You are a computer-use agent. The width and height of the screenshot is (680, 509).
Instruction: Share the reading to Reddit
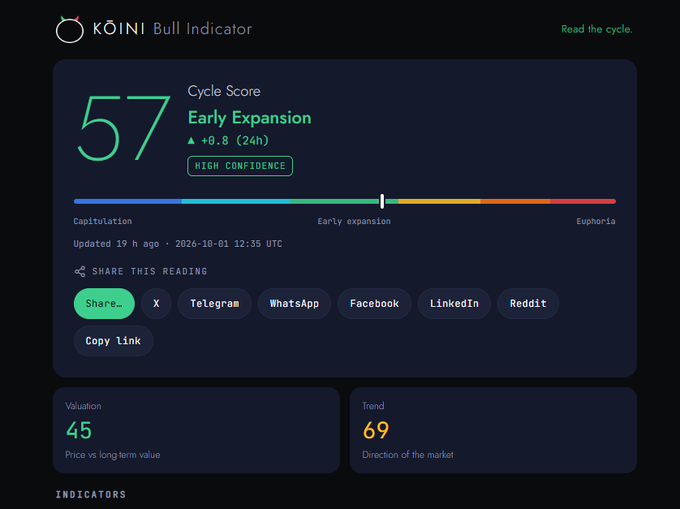pyautogui.click(x=528, y=303)
